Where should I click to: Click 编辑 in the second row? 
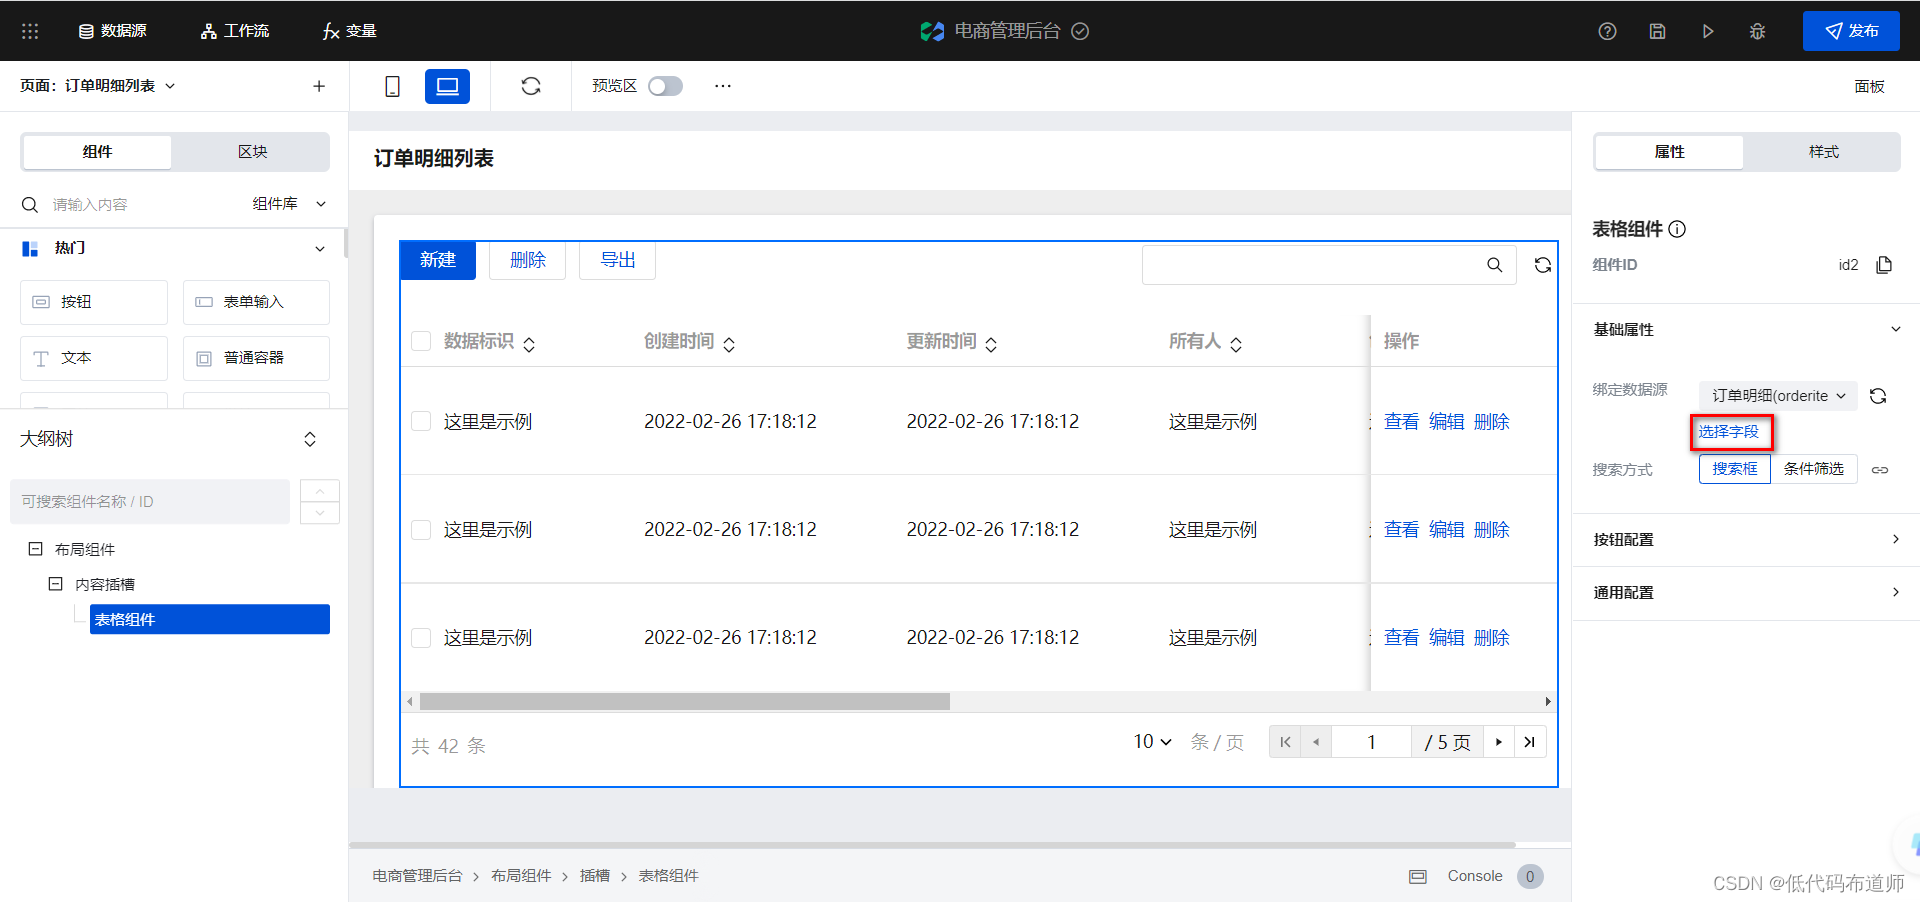point(1446,530)
